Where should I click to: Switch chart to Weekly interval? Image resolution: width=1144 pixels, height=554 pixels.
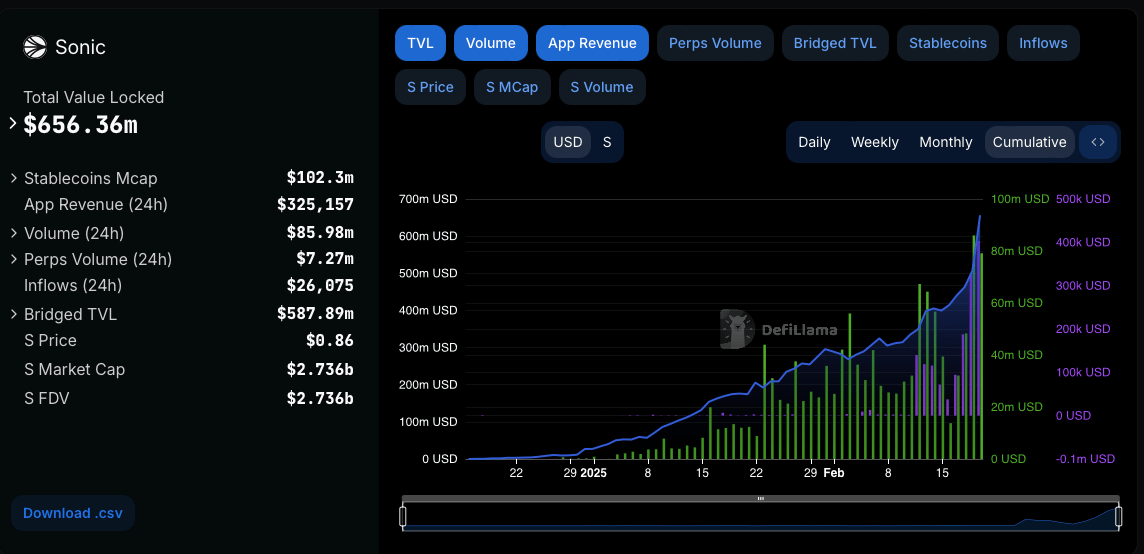pos(874,142)
